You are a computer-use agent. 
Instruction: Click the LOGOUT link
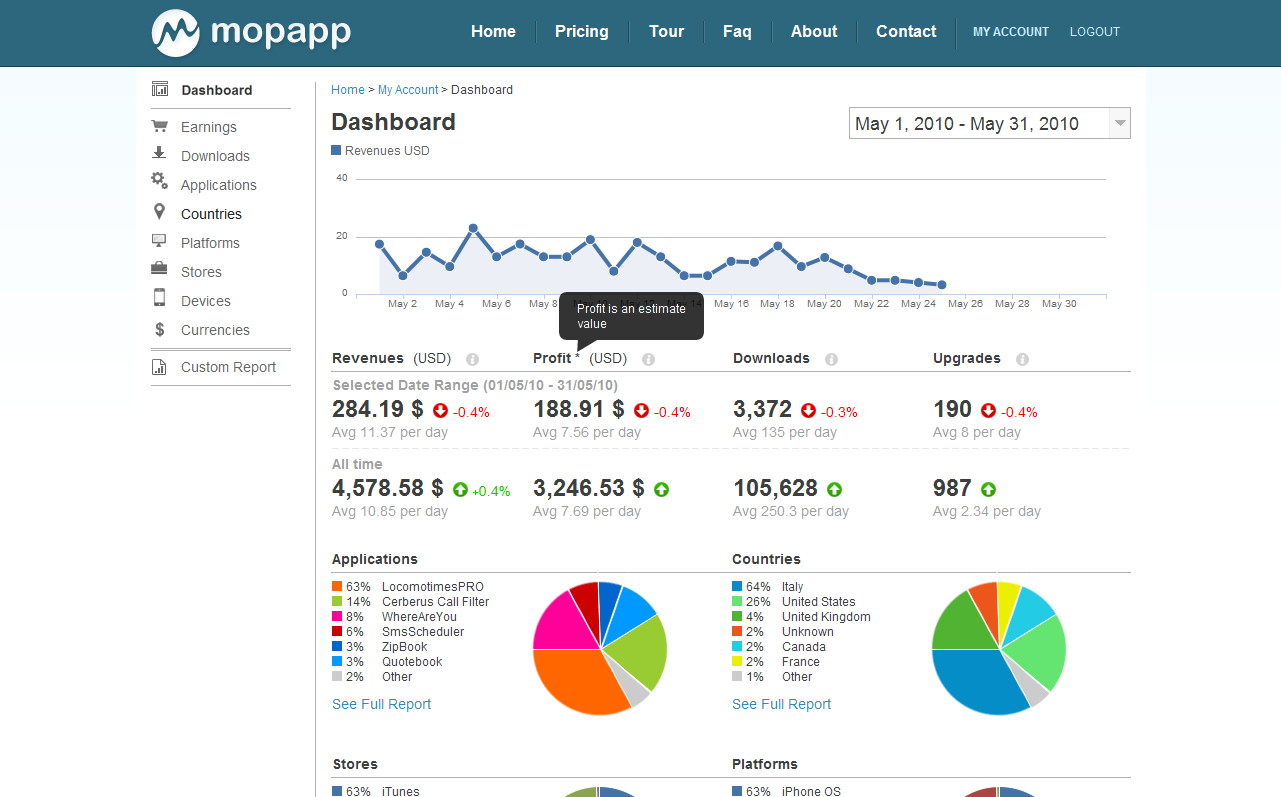1095,32
